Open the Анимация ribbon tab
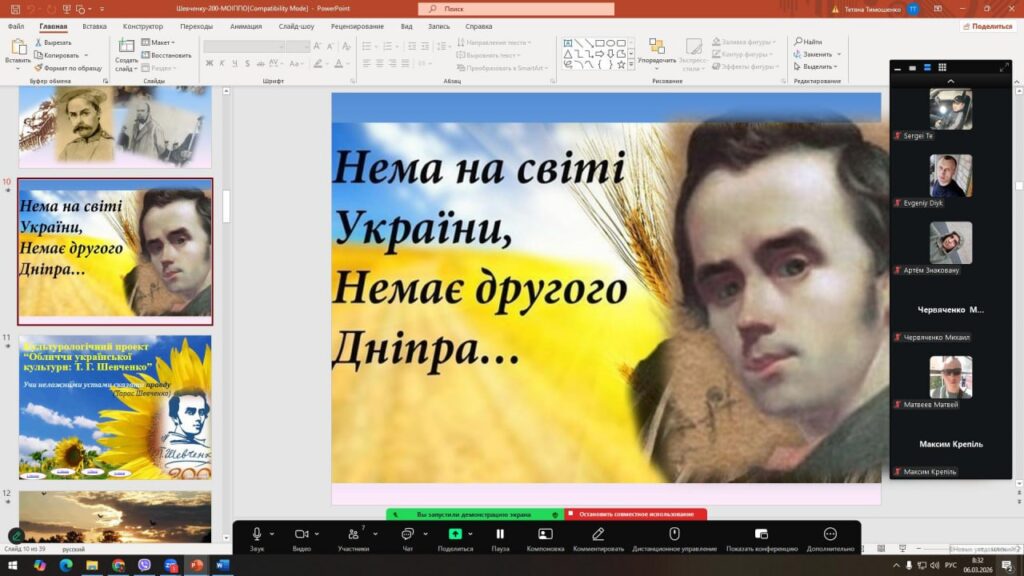Screen dimensions: 1024x576 246,26
